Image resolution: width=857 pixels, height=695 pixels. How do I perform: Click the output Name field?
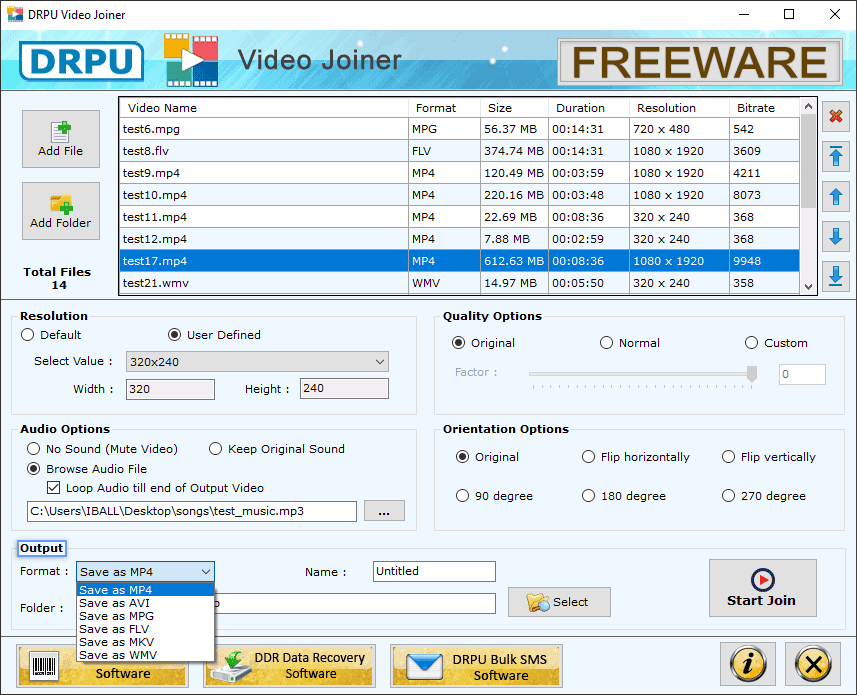coord(434,571)
